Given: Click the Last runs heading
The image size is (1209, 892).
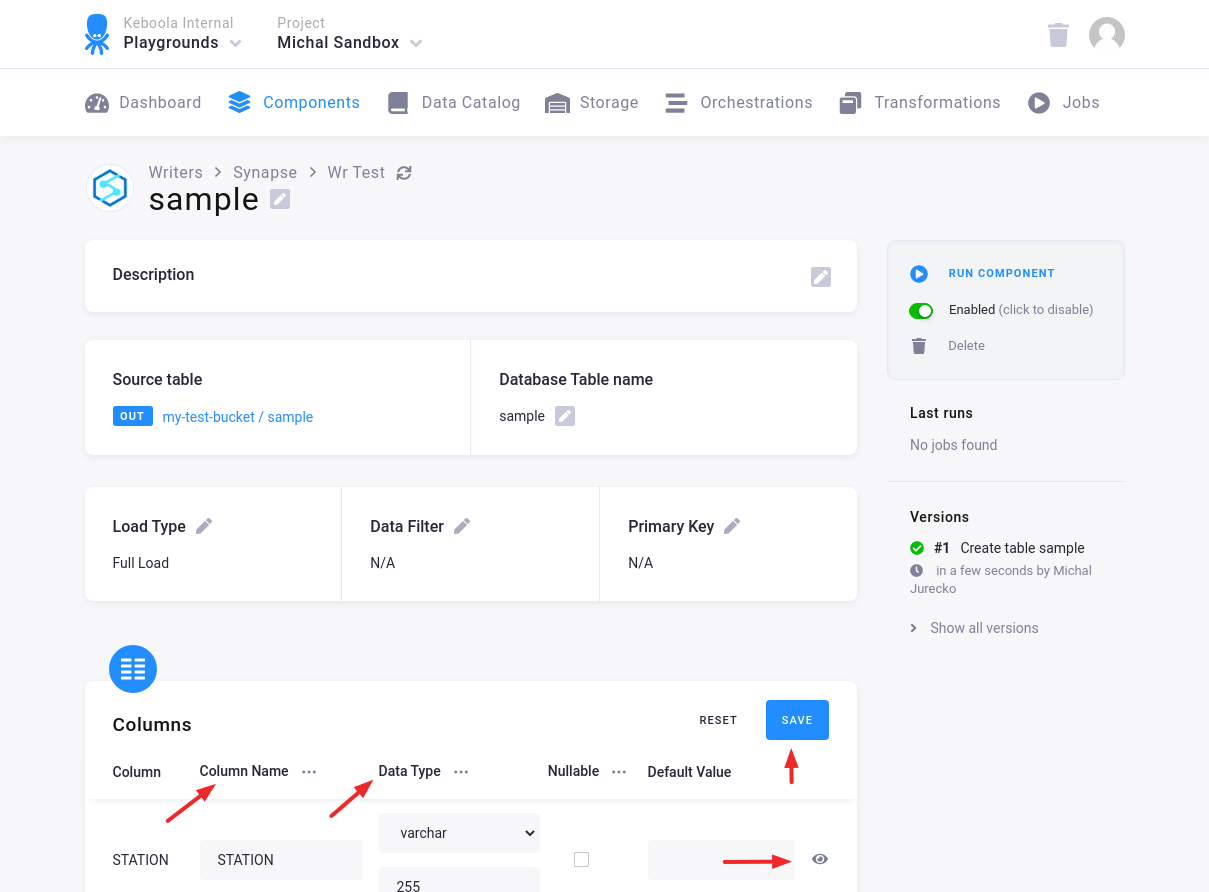Looking at the screenshot, I should pos(941,413).
